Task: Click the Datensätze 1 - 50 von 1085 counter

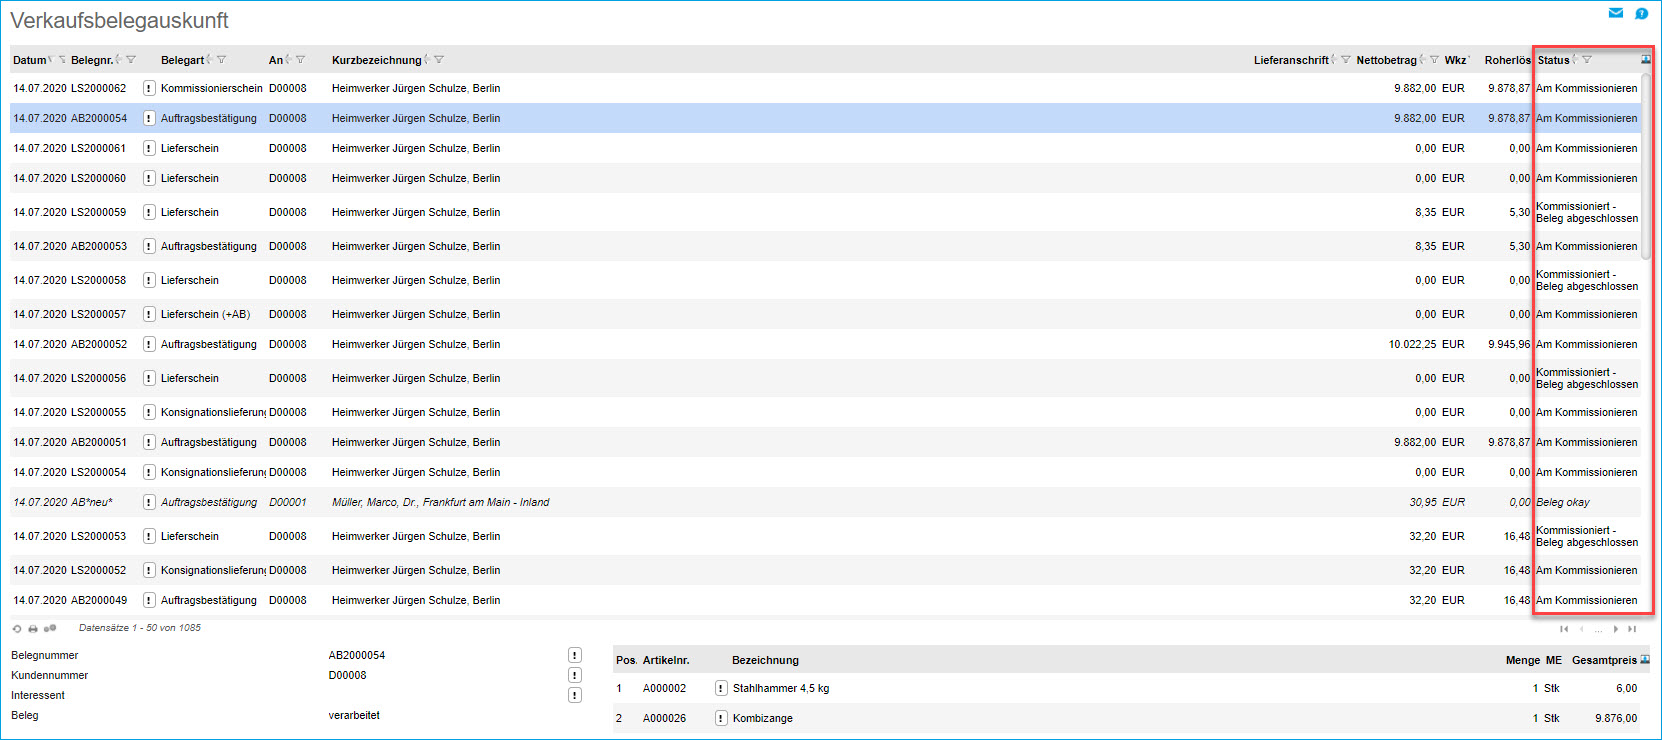Action: (x=140, y=628)
